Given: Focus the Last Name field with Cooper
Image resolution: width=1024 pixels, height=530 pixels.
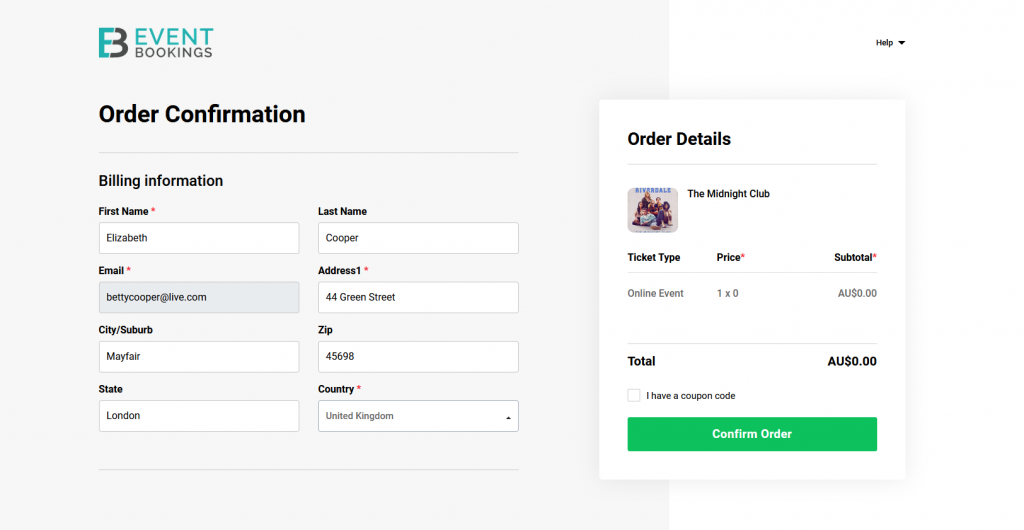Looking at the screenshot, I should pos(418,238).
